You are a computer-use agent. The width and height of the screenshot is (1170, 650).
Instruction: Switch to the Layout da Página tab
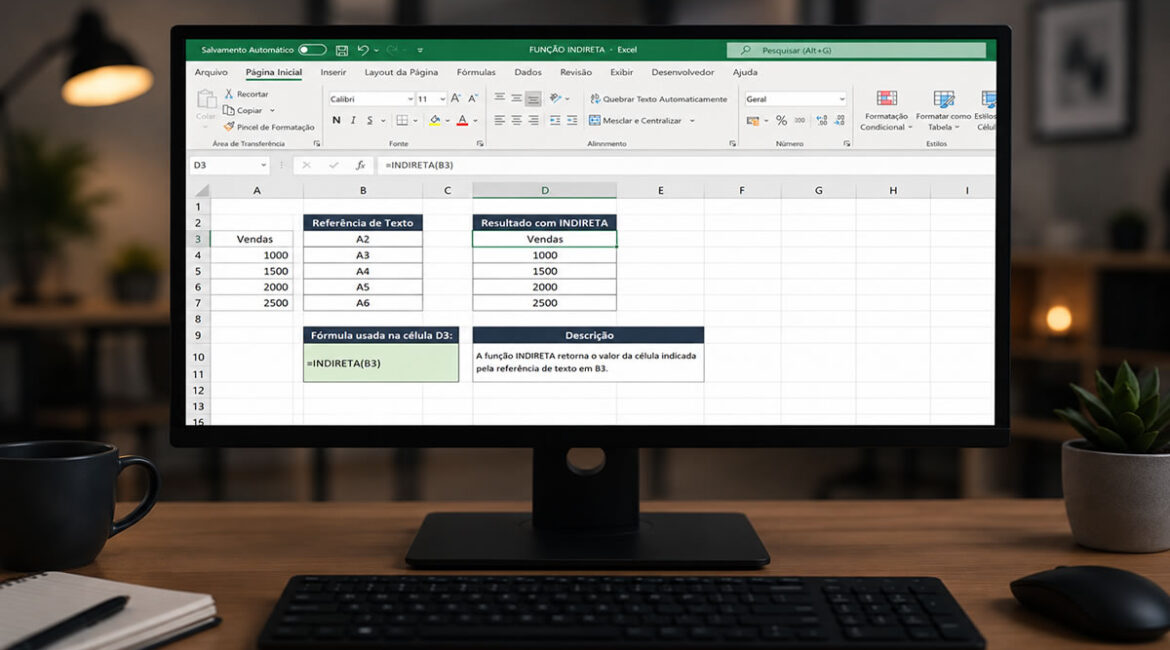coord(401,72)
